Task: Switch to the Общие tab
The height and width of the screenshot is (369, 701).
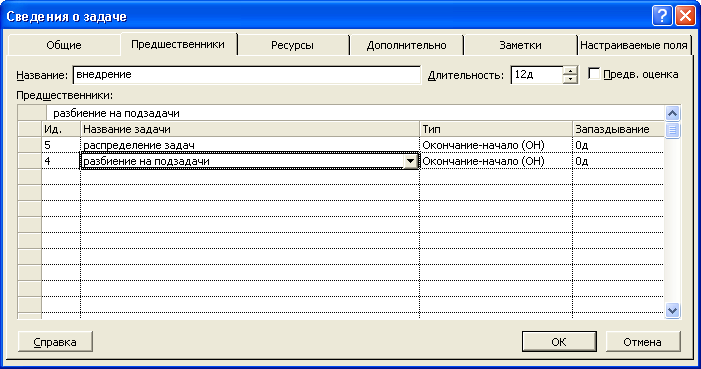Action: pyautogui.click(x=64, y=45)
